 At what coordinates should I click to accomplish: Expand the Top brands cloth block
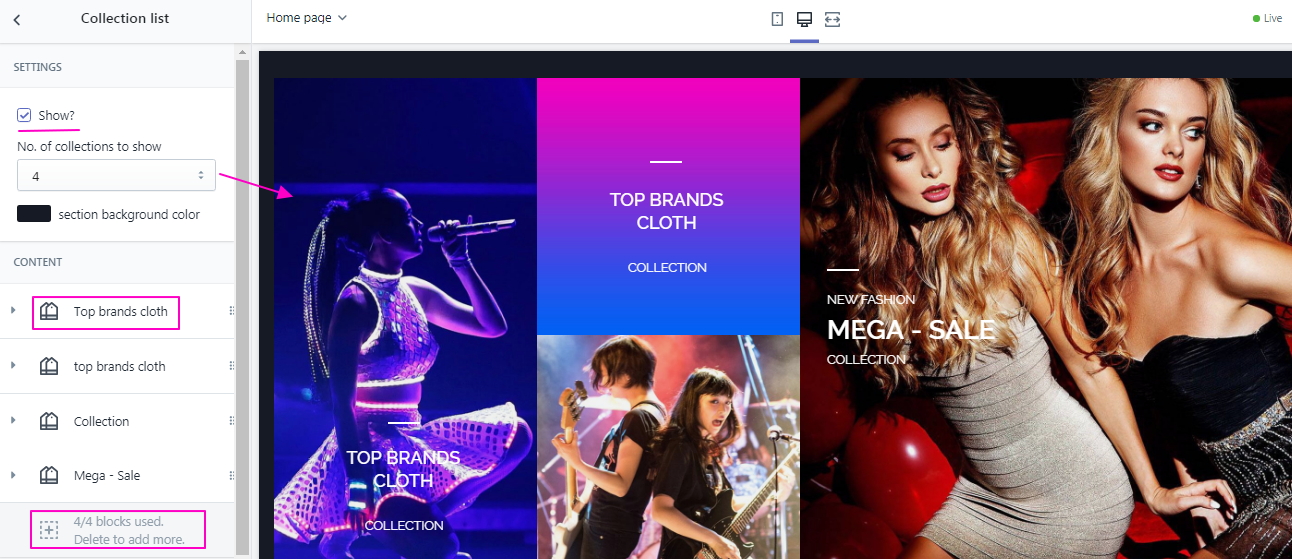coord(13,311)
